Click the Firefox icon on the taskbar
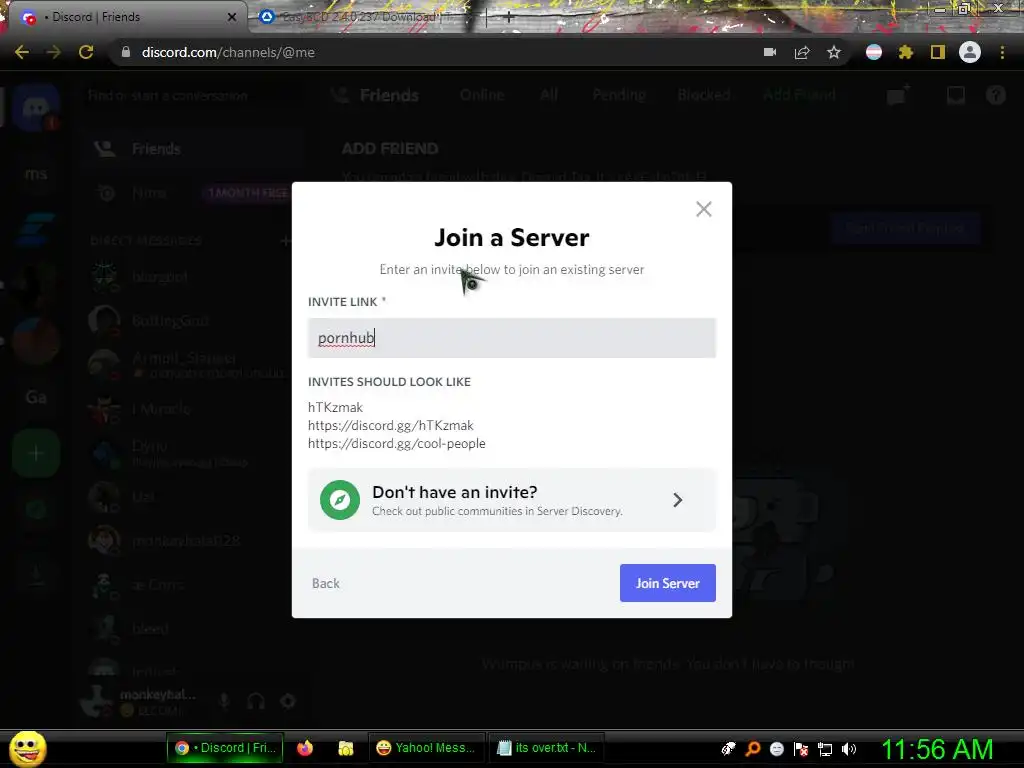Viewport: 1024px width, 768px height. click(304, 748)
